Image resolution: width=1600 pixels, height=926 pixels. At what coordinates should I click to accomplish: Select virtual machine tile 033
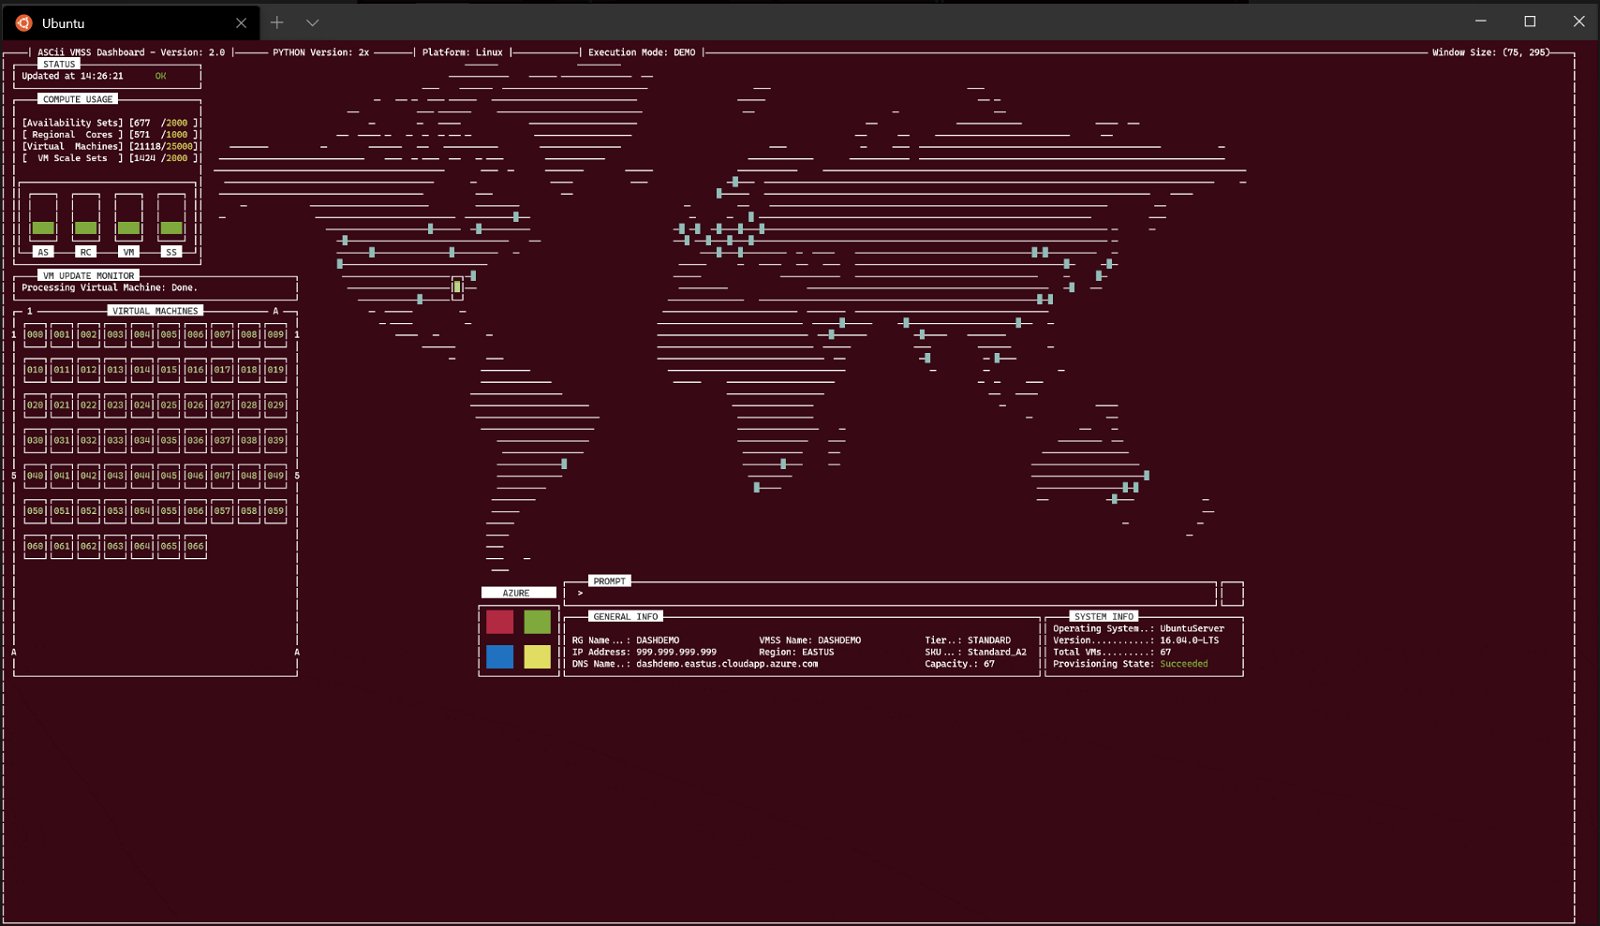pyautogui.click(x=115, y=440)
